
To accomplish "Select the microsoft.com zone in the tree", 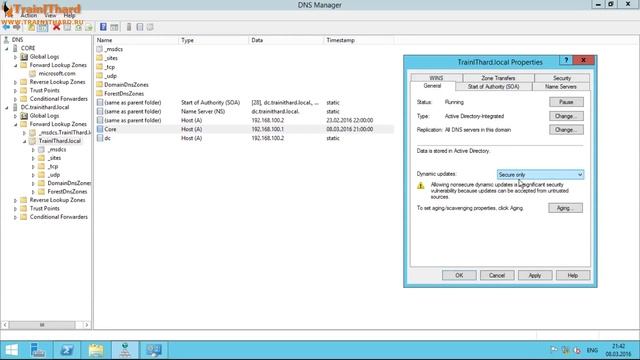I will coord(57,73).
